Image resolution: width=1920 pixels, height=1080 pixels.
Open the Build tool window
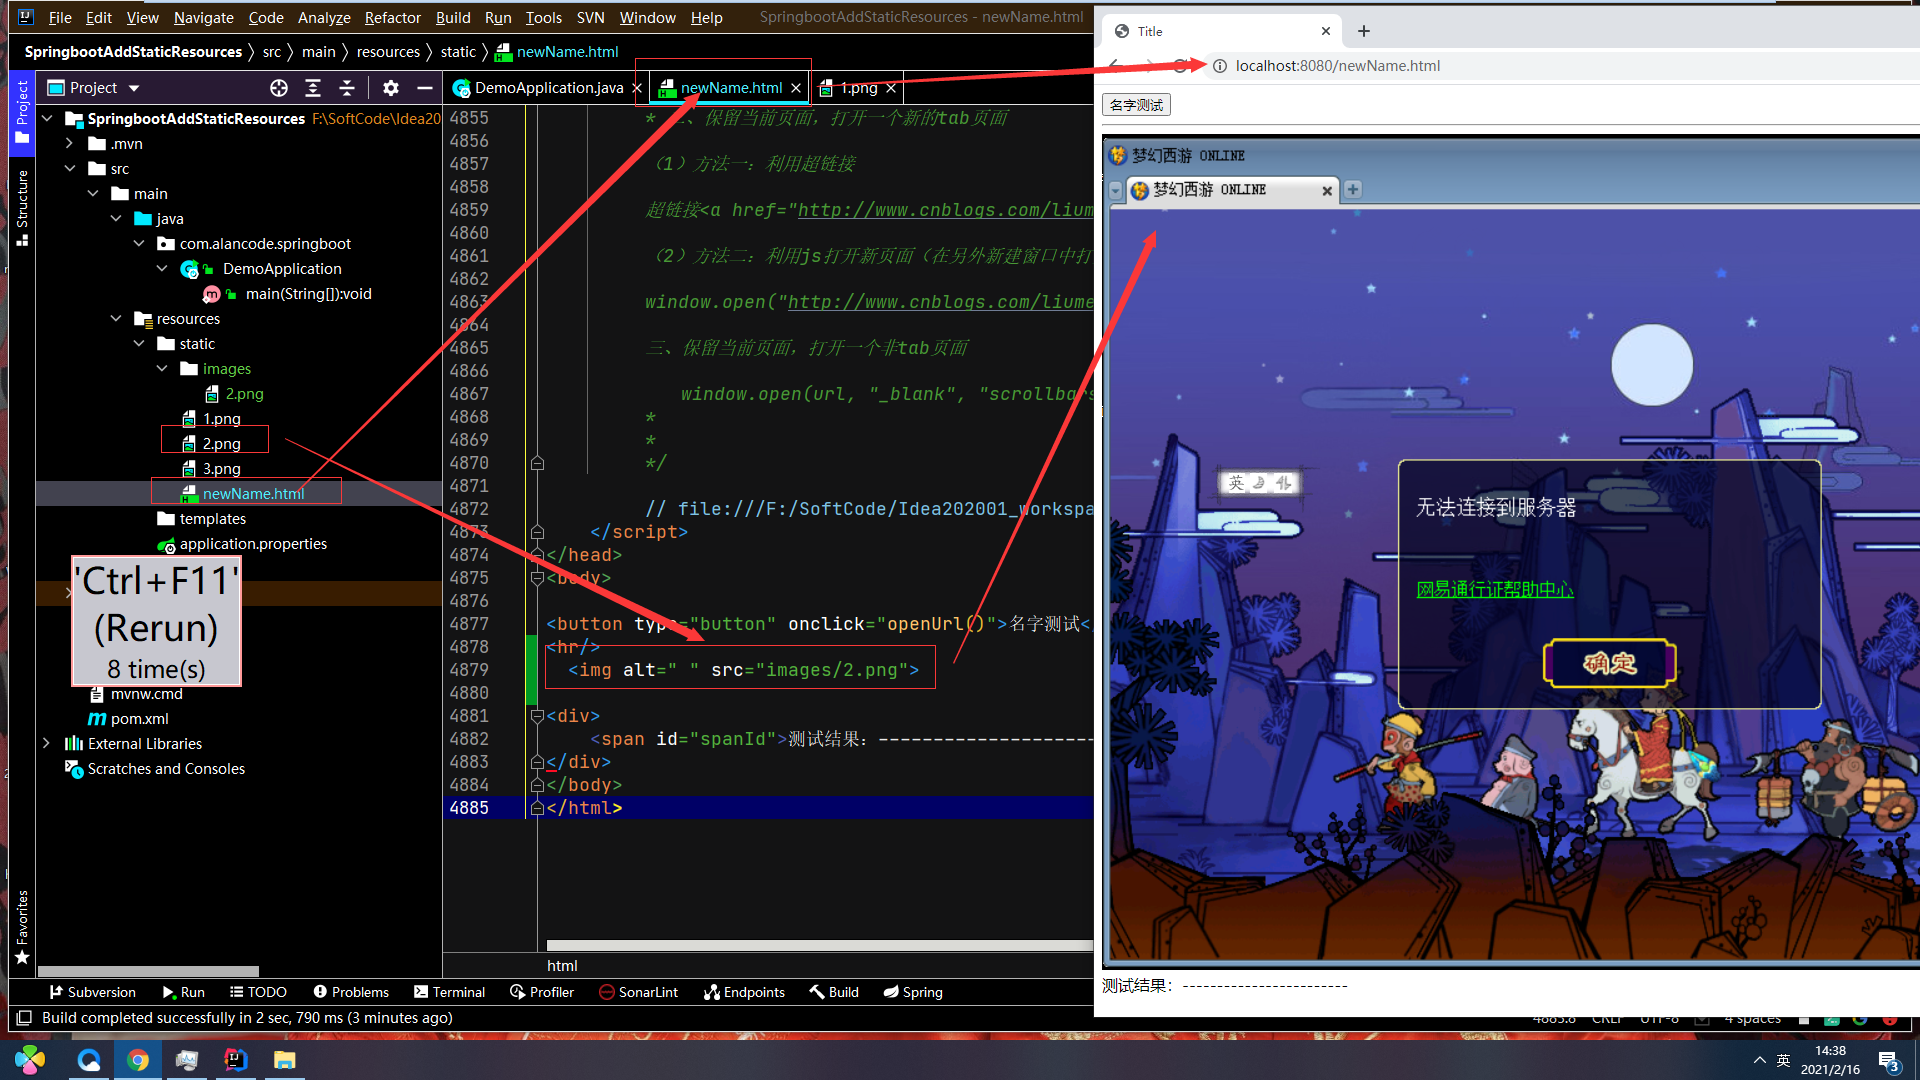coord(834,992)
